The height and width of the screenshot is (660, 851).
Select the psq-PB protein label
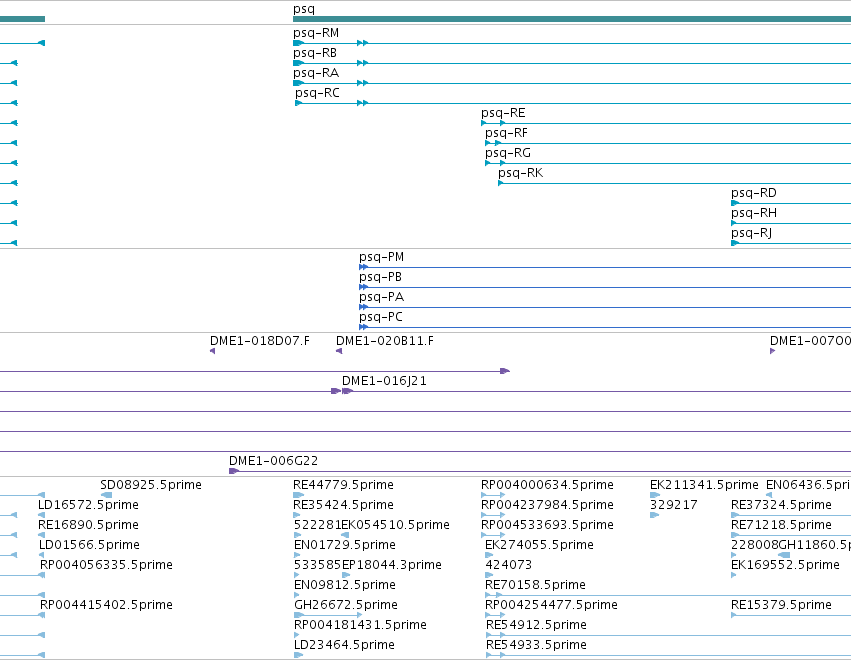point(380,277)
